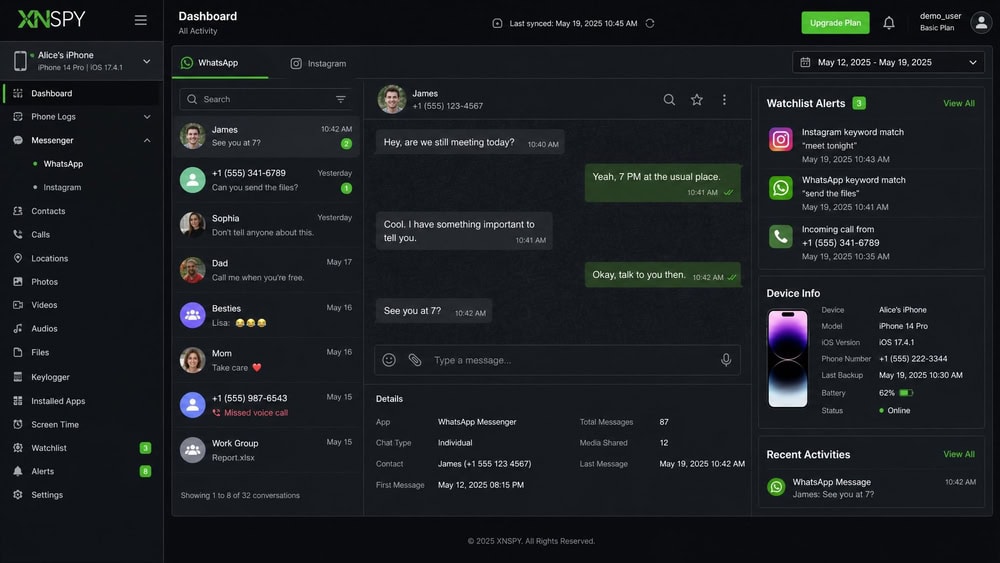This screenshot has width=1000, height=563.
Task: Attach file with paperclip icon
Action: tap(415, 360)
